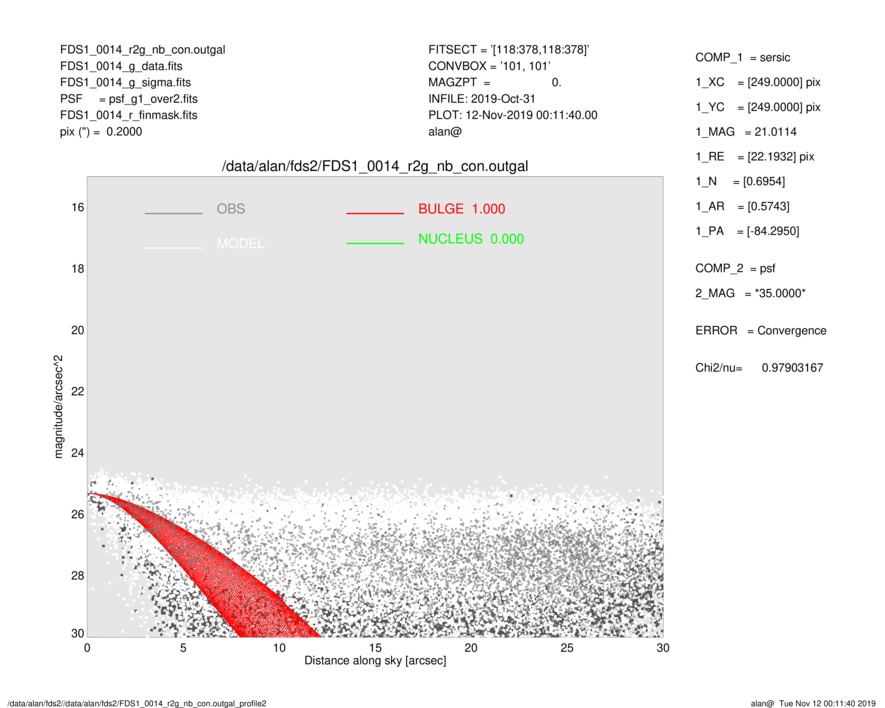885x708 pixels.
Task: Click the alan@ user label in header
Action: coord(445,132)
